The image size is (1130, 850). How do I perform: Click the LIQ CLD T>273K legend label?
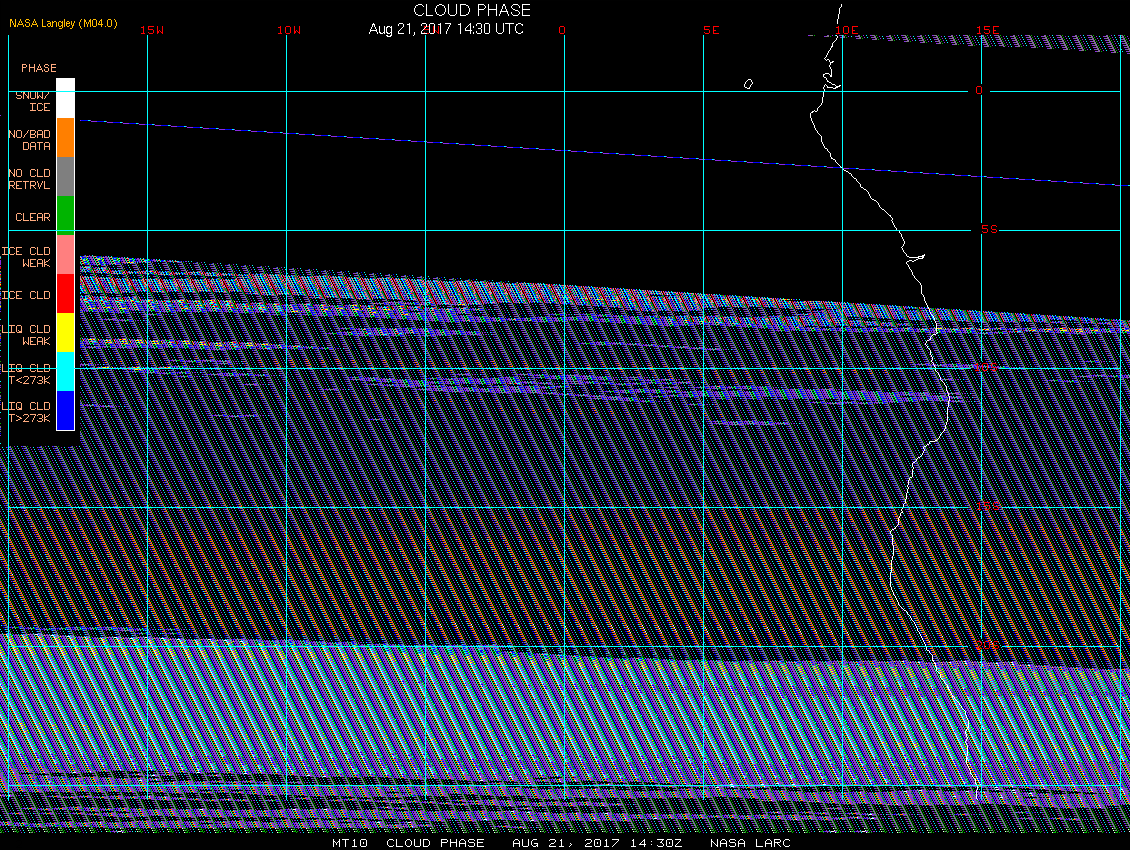[27, 412]
